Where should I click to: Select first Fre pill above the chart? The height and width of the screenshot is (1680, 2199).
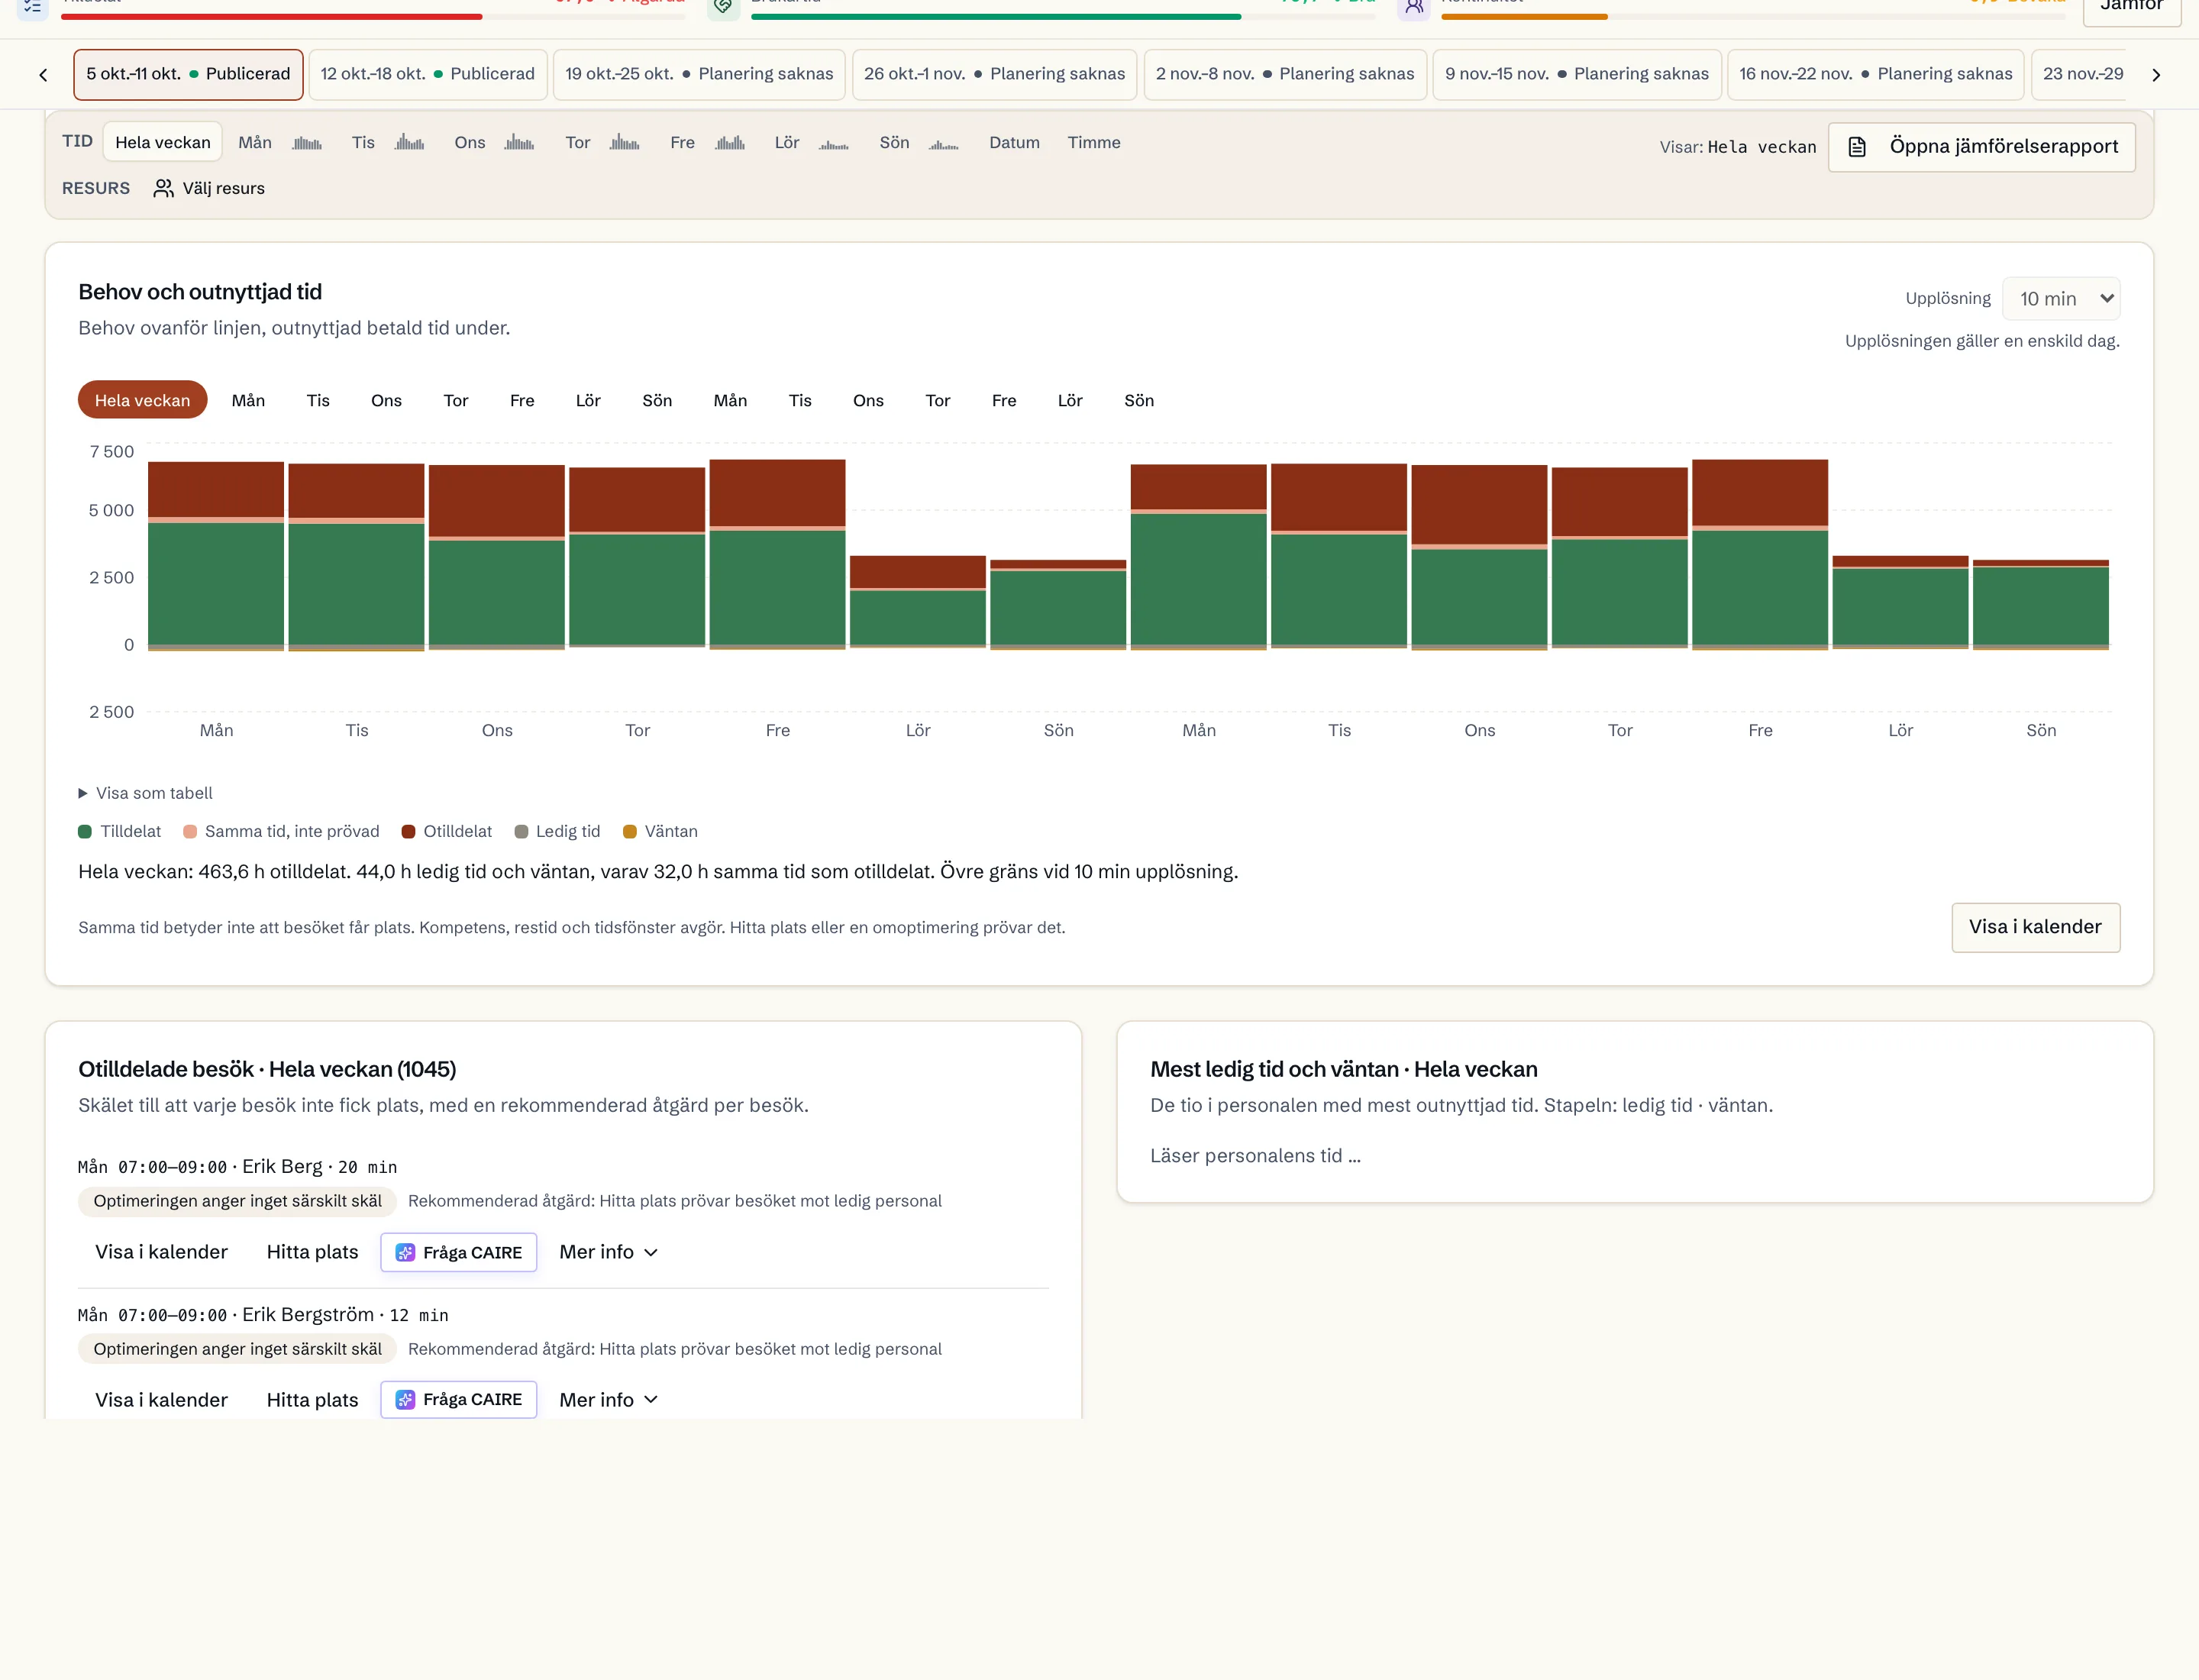(x=522, y=400)
